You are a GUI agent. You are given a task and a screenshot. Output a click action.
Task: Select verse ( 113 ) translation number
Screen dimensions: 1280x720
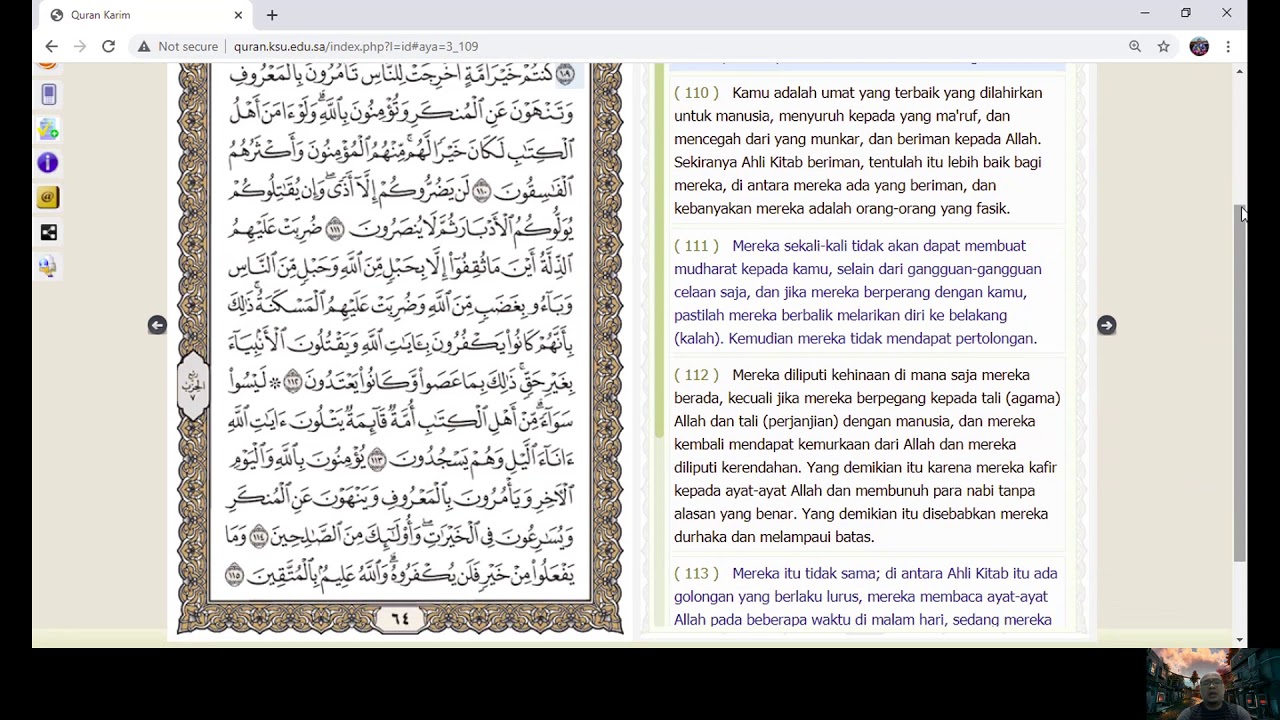(x=696, y=574)
